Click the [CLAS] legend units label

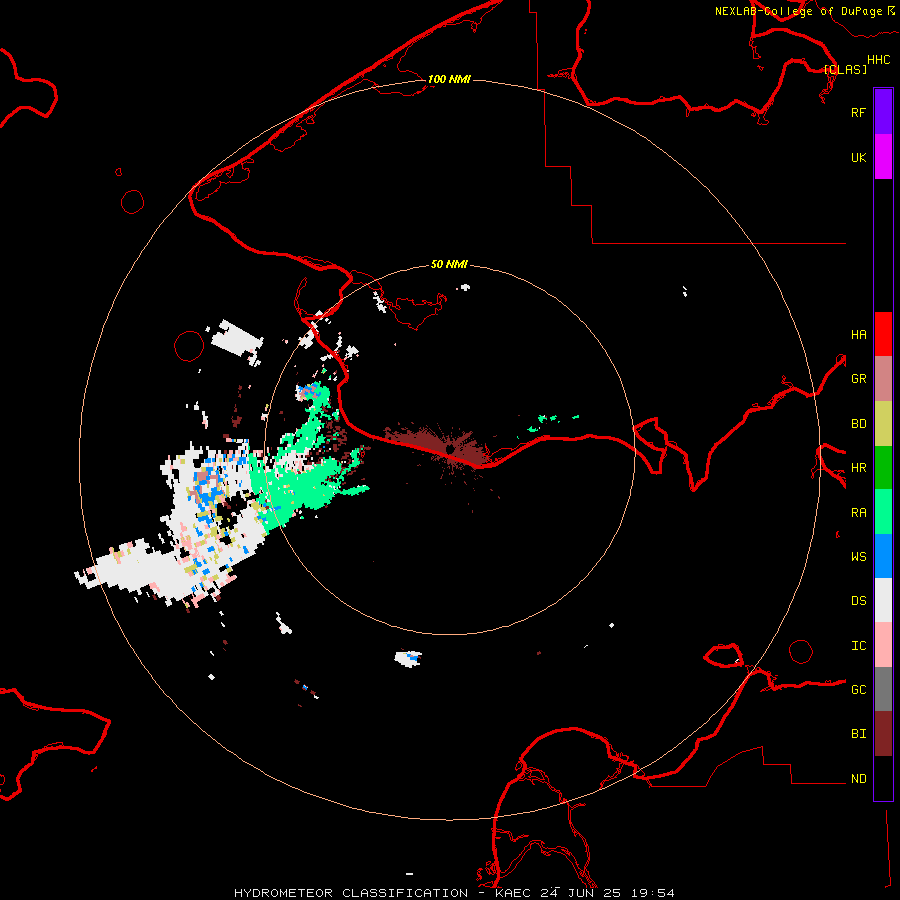[845, 69]
